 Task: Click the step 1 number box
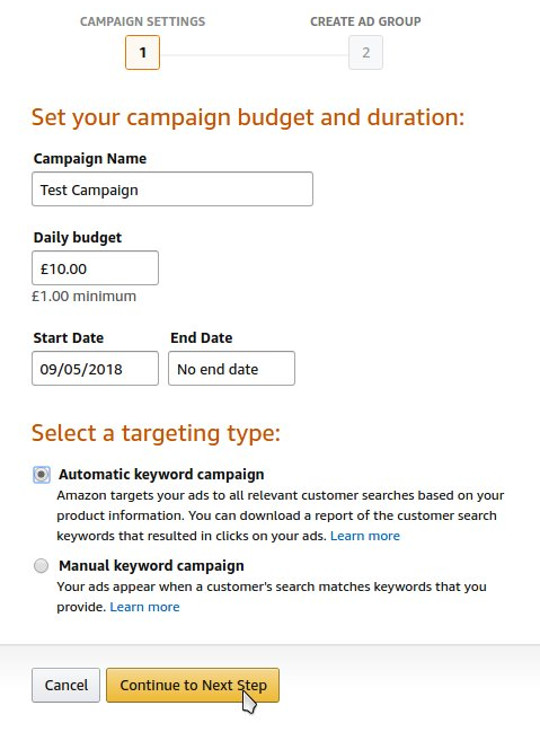pos(142,52)
